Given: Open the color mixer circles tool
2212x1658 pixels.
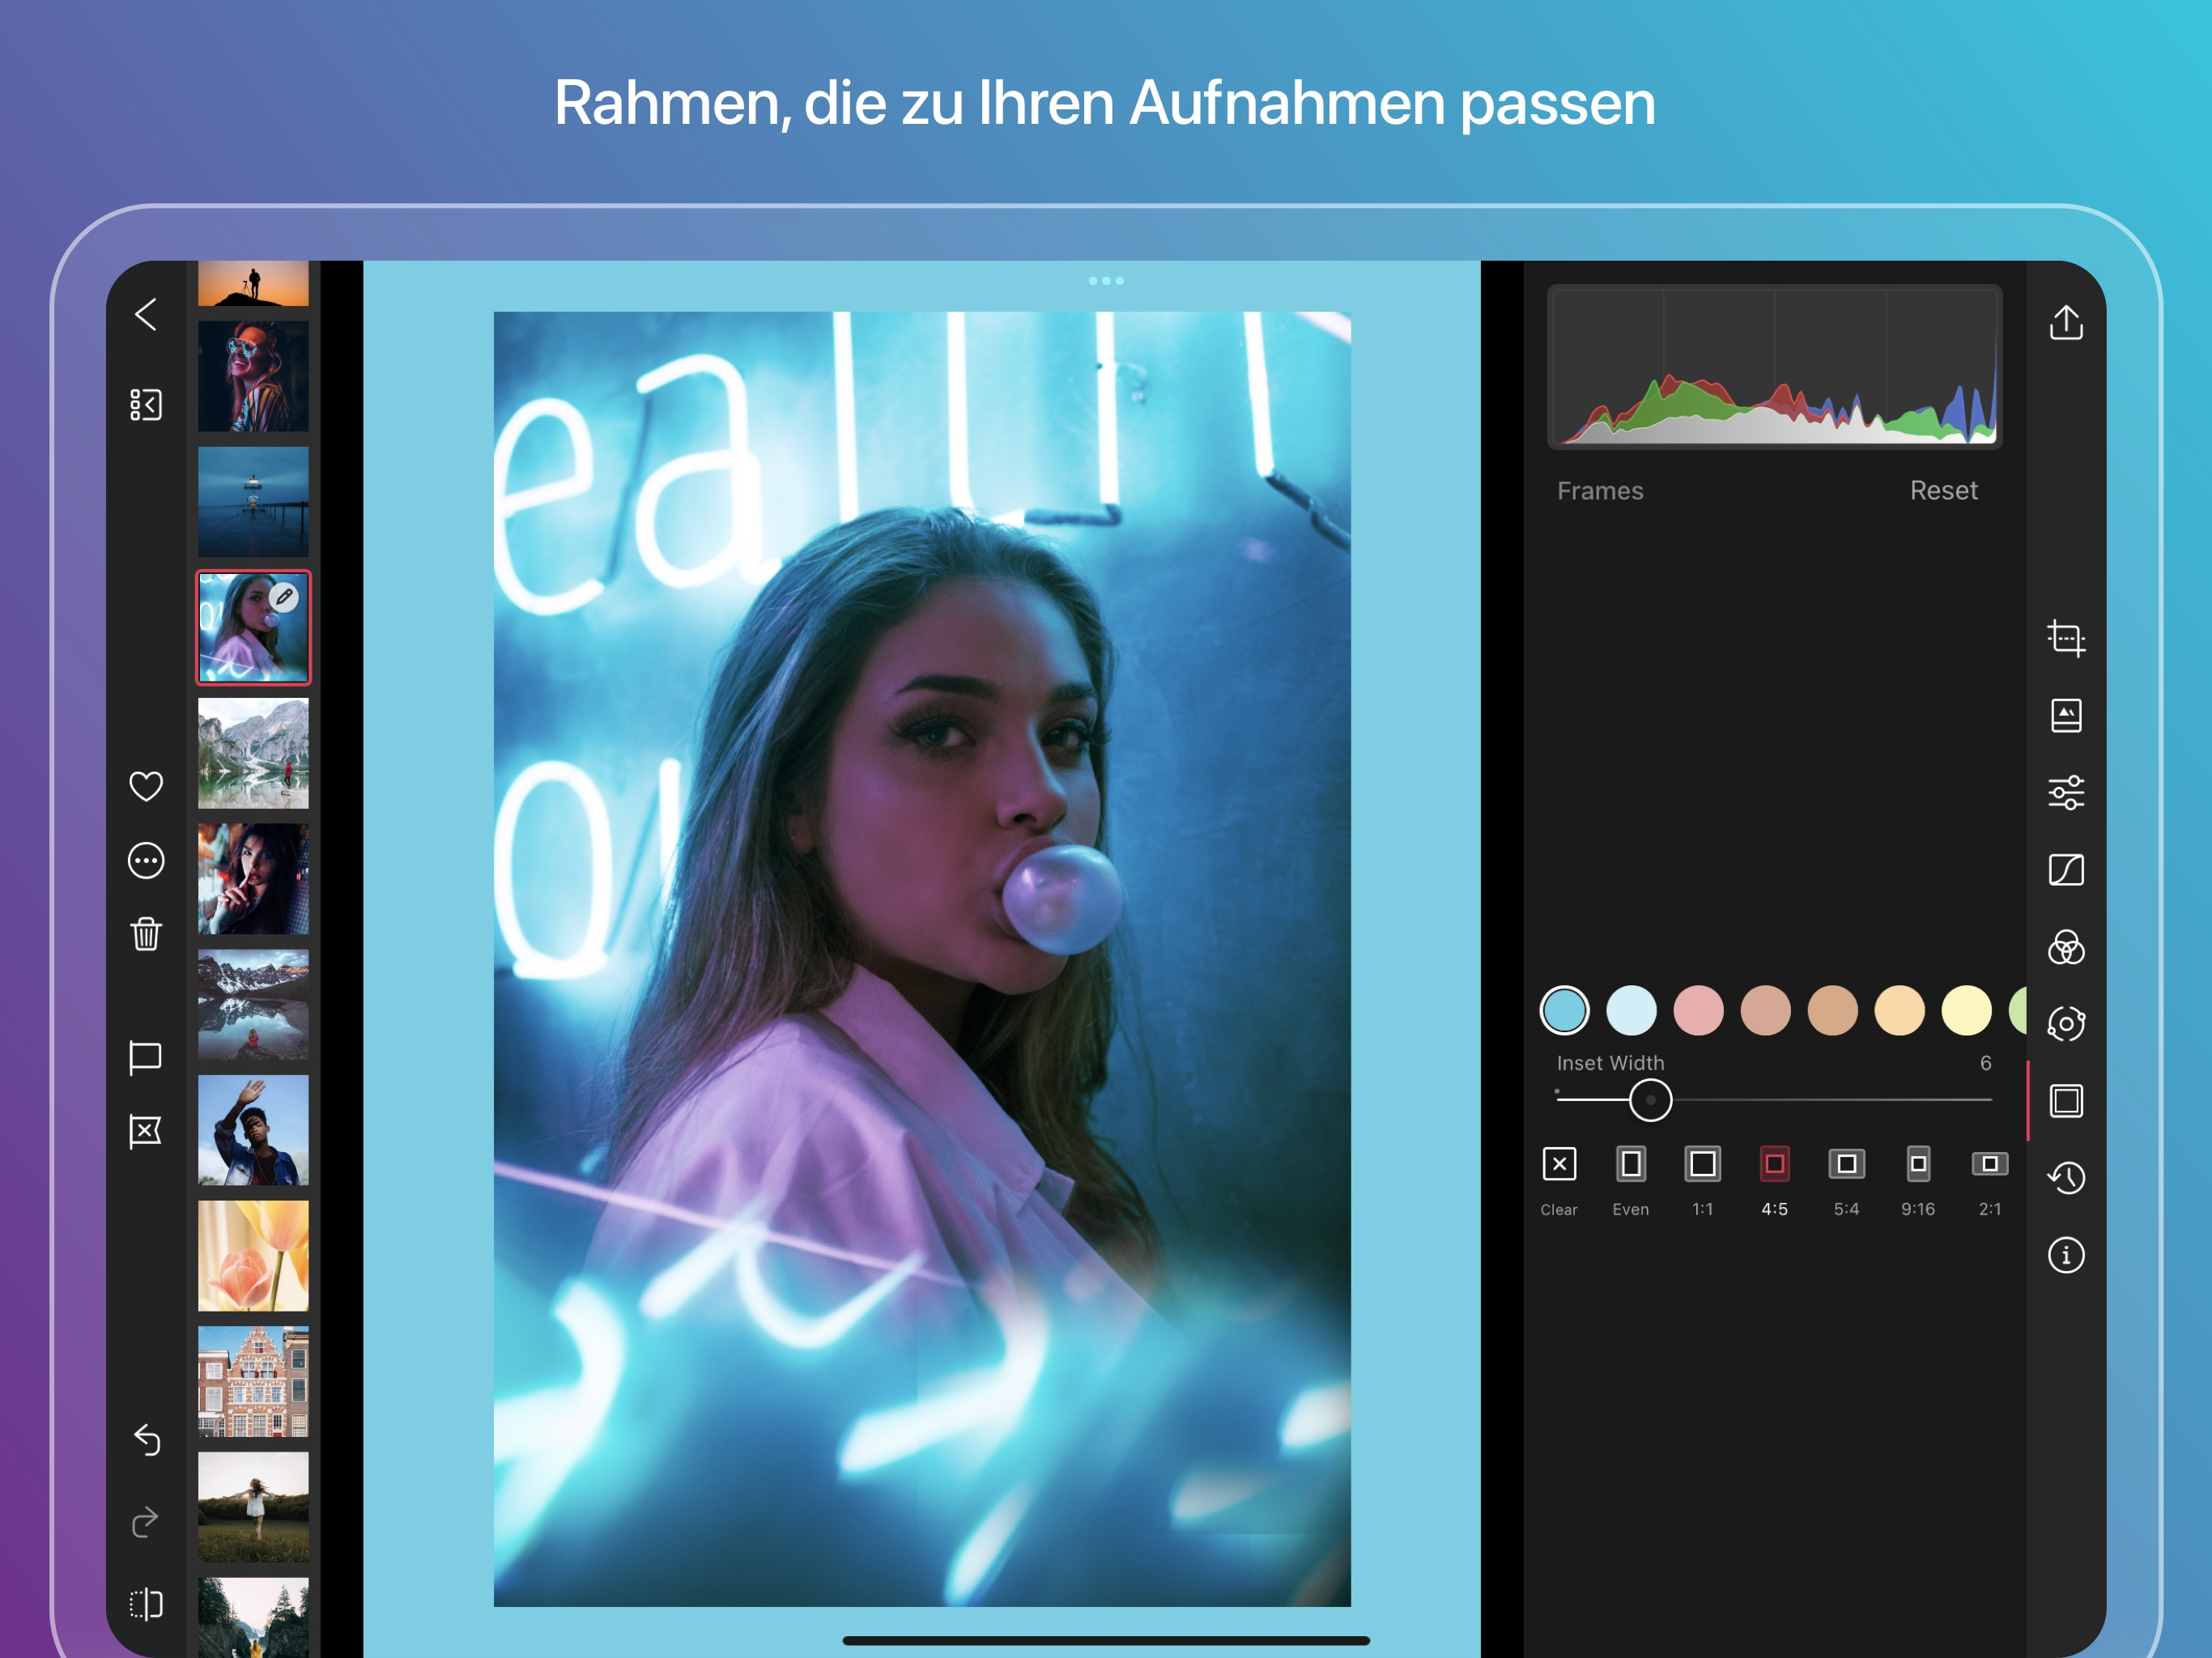Looking at the screenshot, I should point(2066,947).
